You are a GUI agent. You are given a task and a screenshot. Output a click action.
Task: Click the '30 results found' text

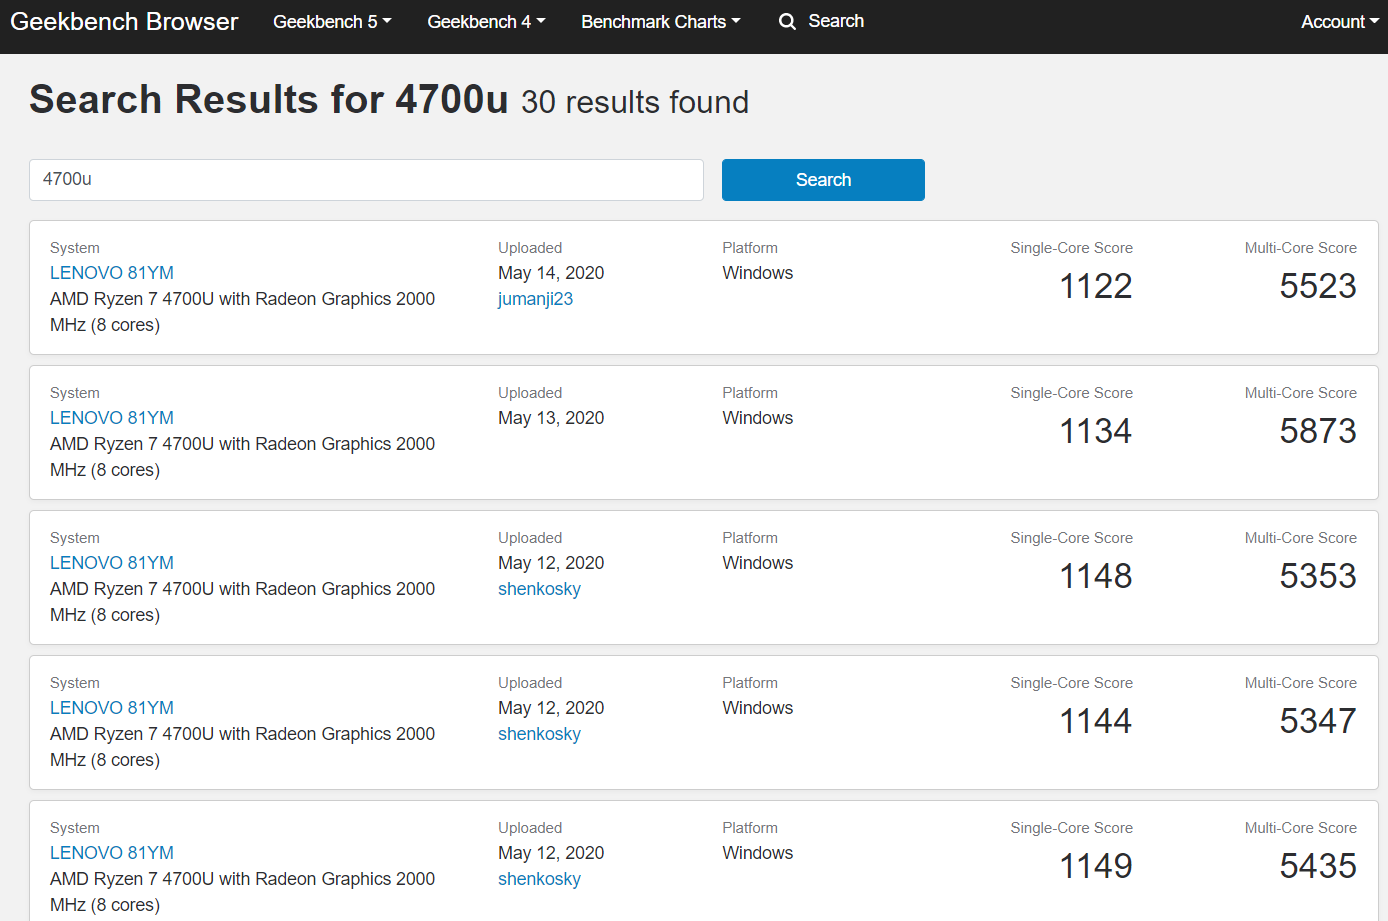635,102
